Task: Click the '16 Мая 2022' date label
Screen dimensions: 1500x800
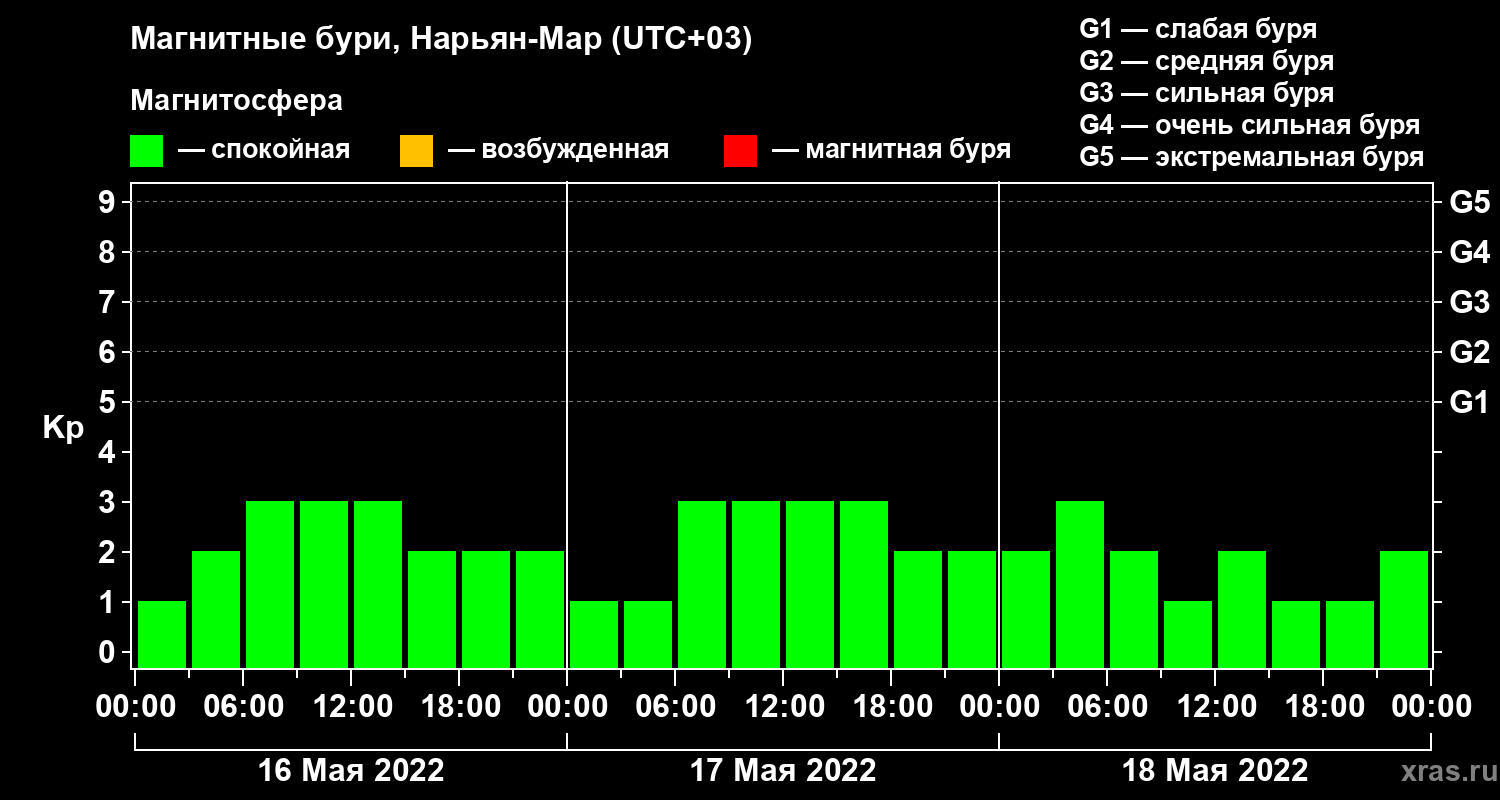Action: click(x=351, y=771)
